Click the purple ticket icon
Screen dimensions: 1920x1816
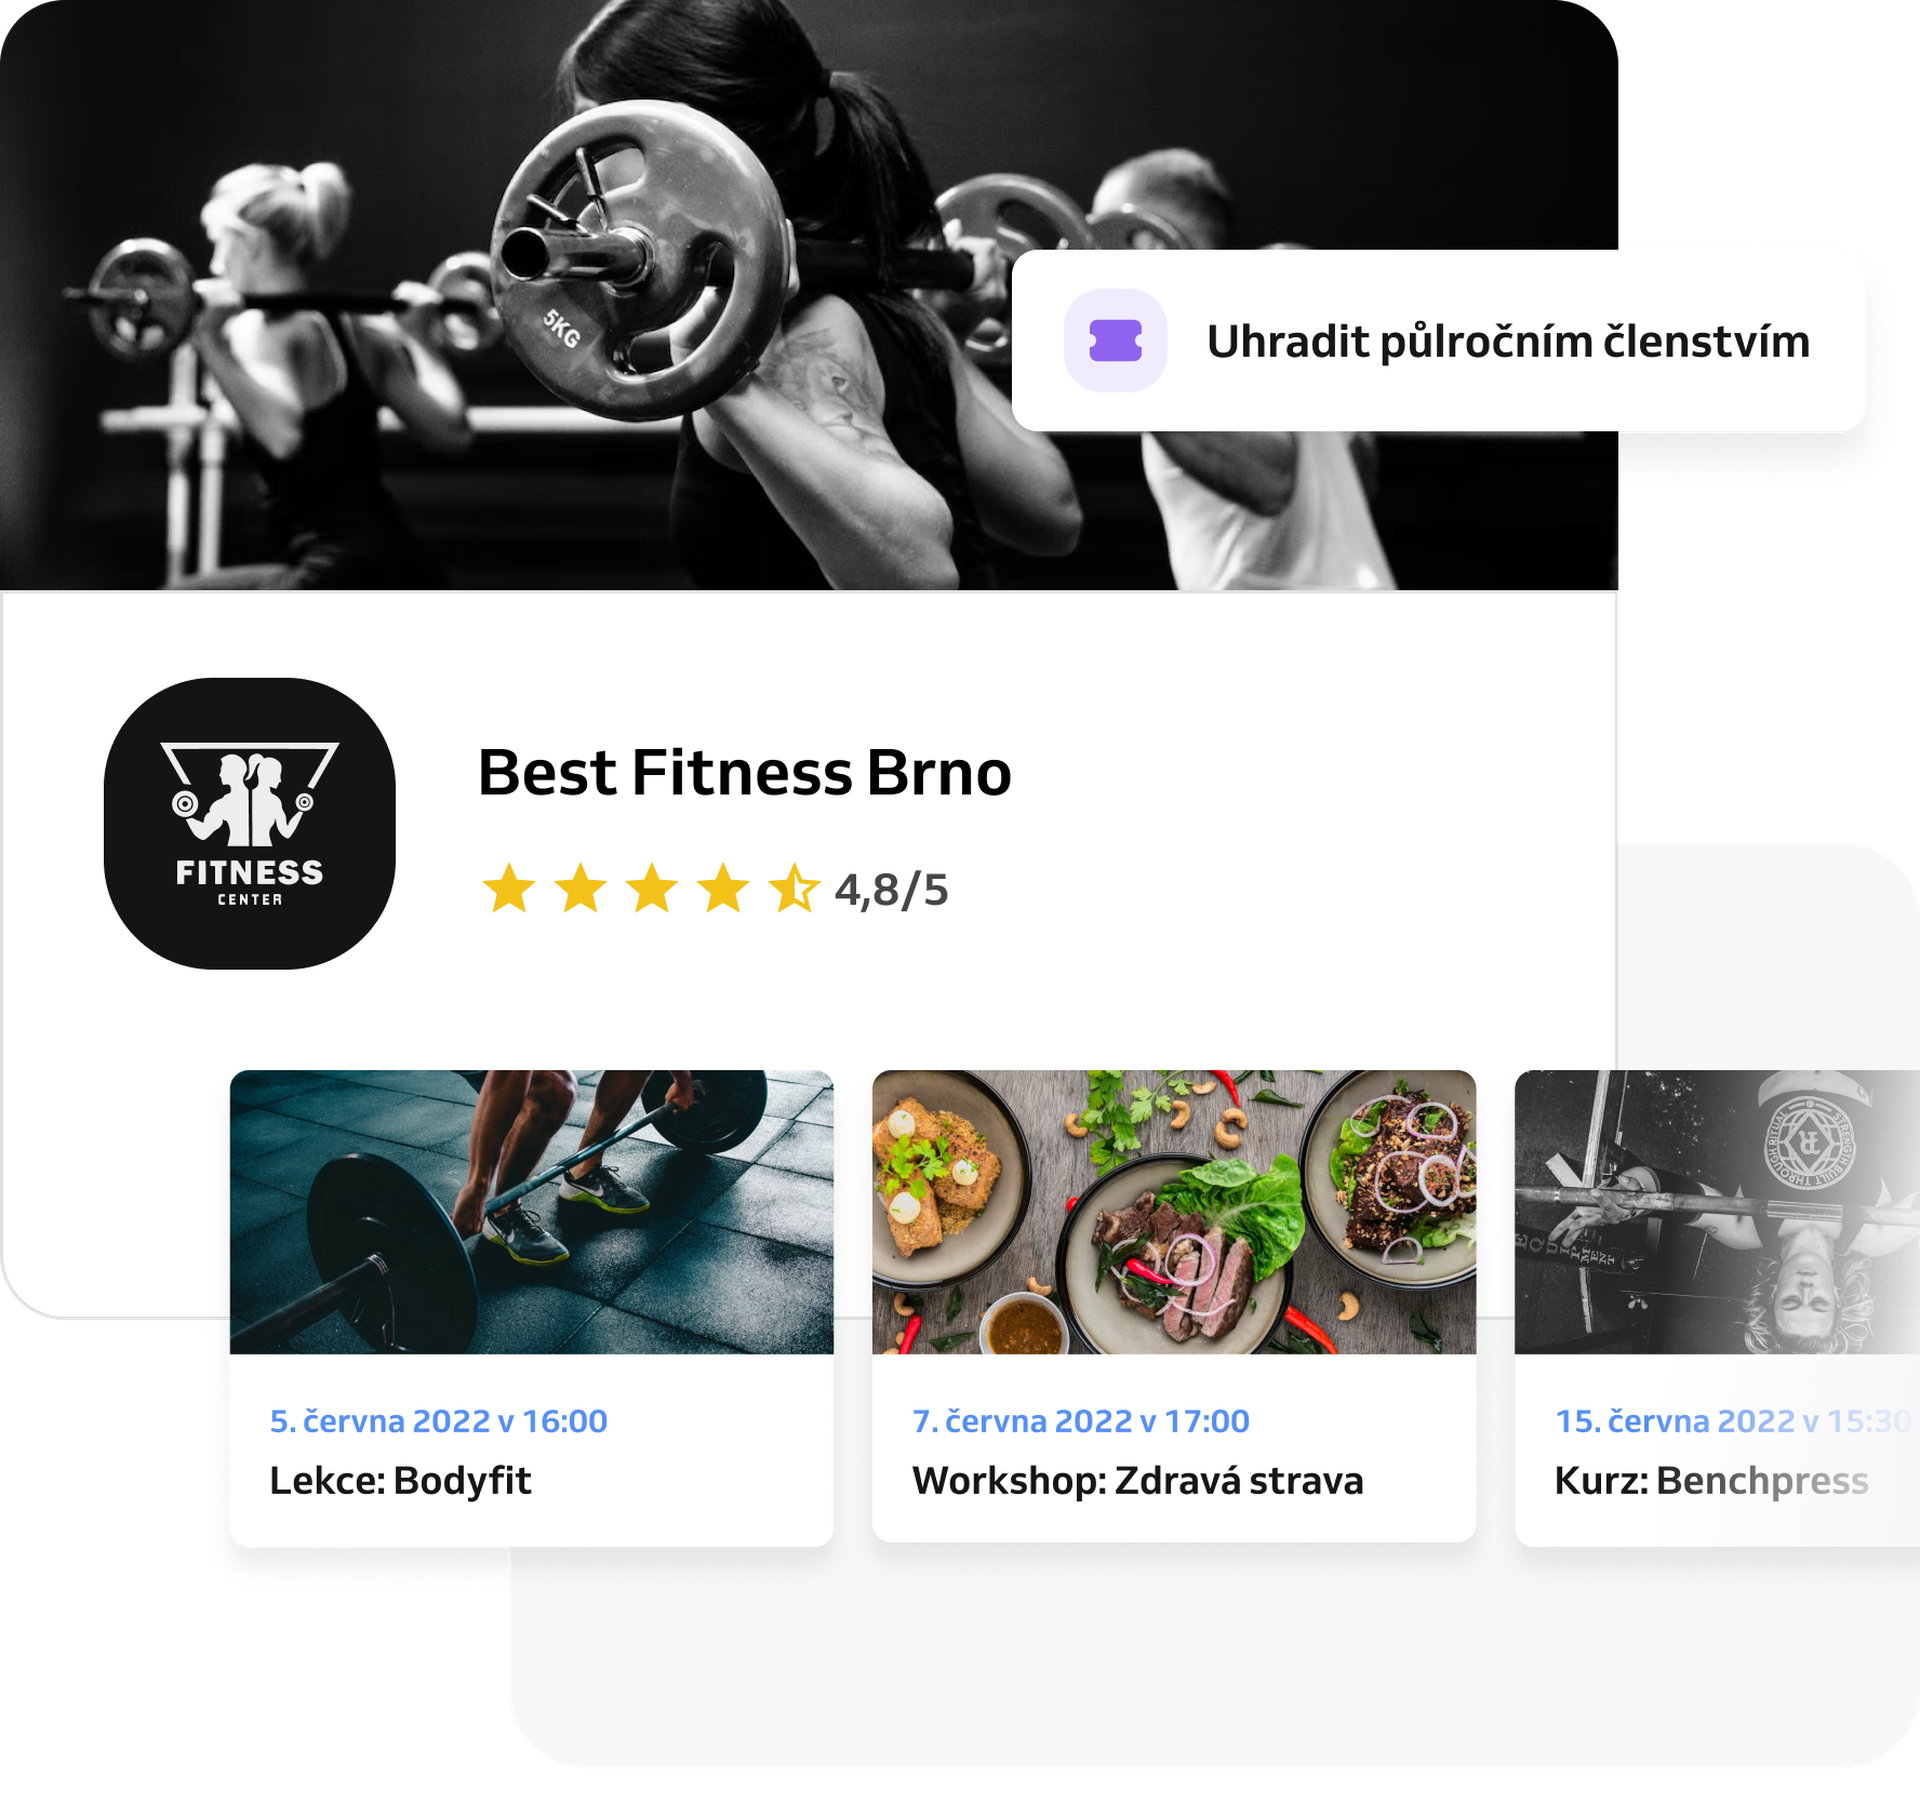1115,341
